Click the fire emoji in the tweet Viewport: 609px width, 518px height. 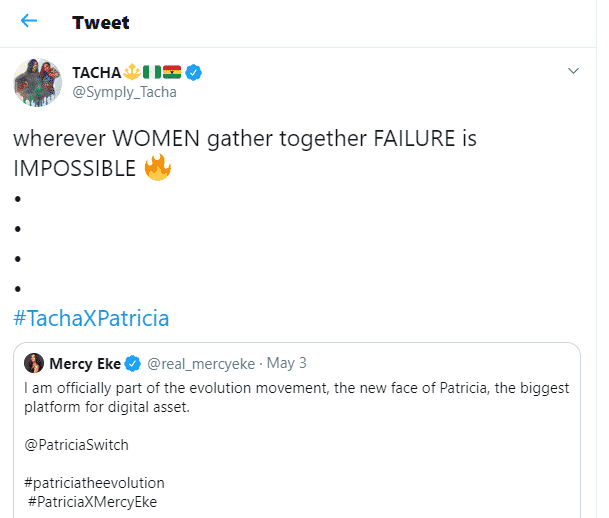pos(157,169)
